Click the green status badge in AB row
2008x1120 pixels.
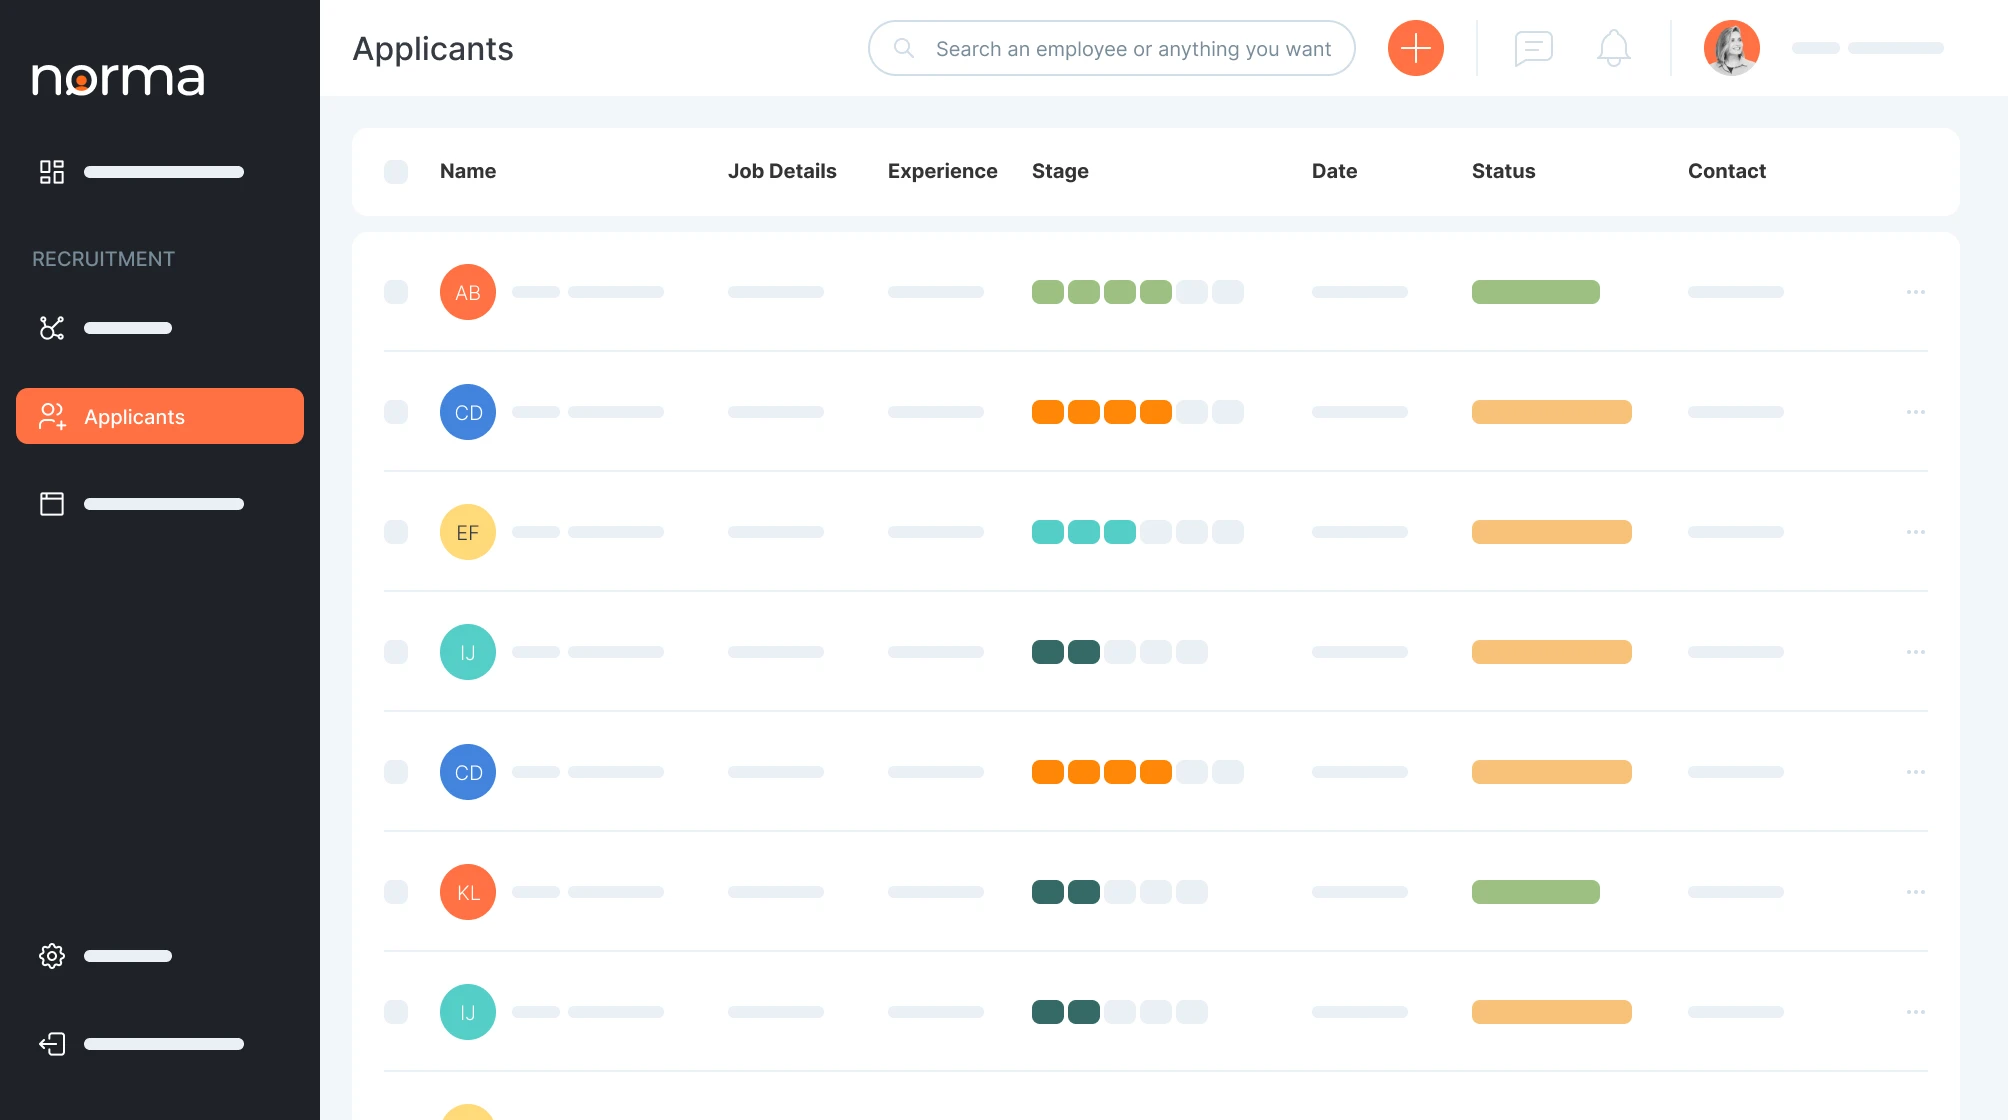coord(1535,292)
